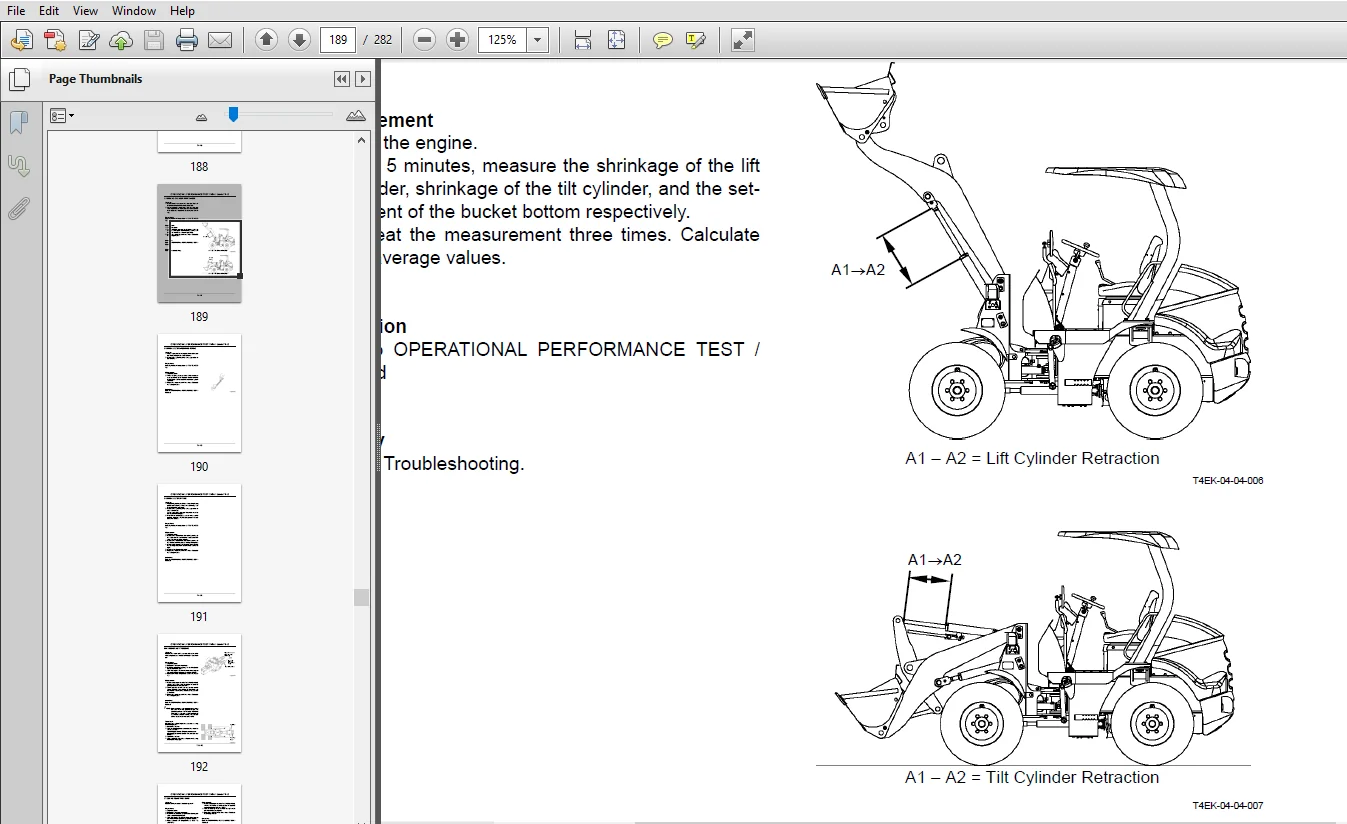Open the View menu

click(x=86, y=11)
